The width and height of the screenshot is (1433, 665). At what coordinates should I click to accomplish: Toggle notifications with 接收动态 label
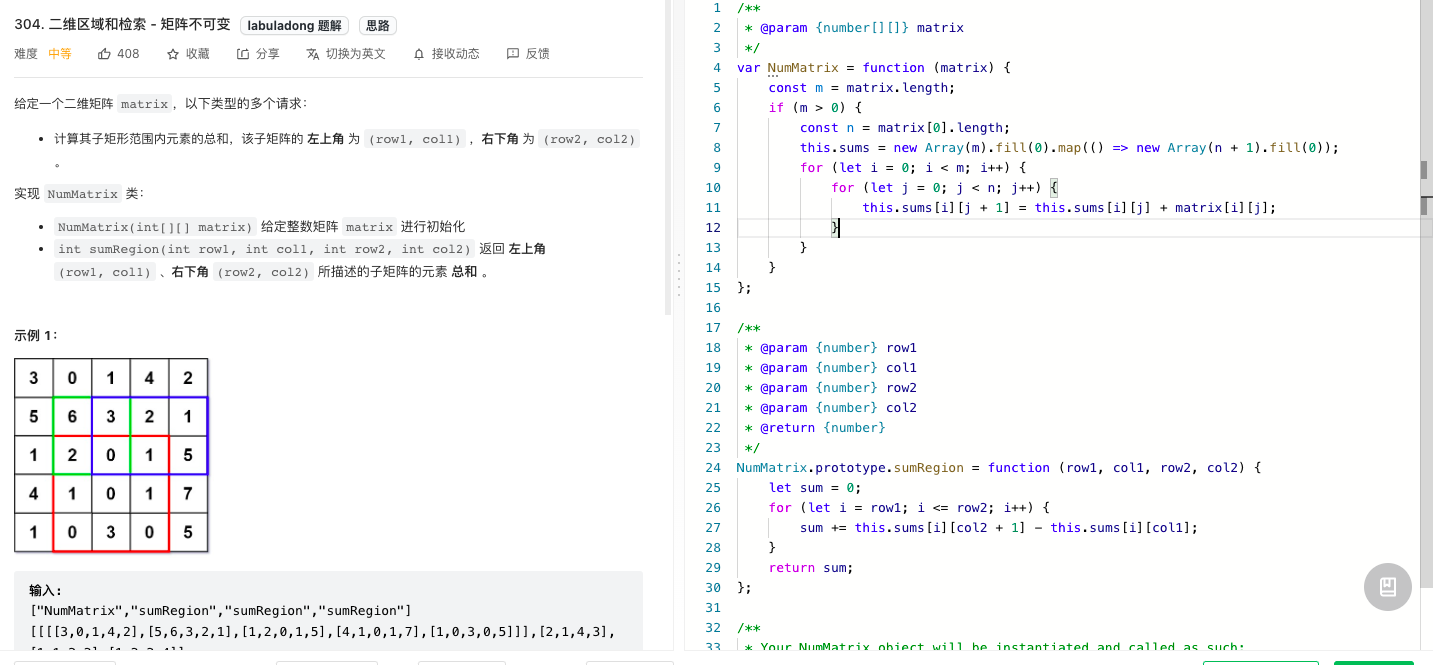click(x=455, y=54)
